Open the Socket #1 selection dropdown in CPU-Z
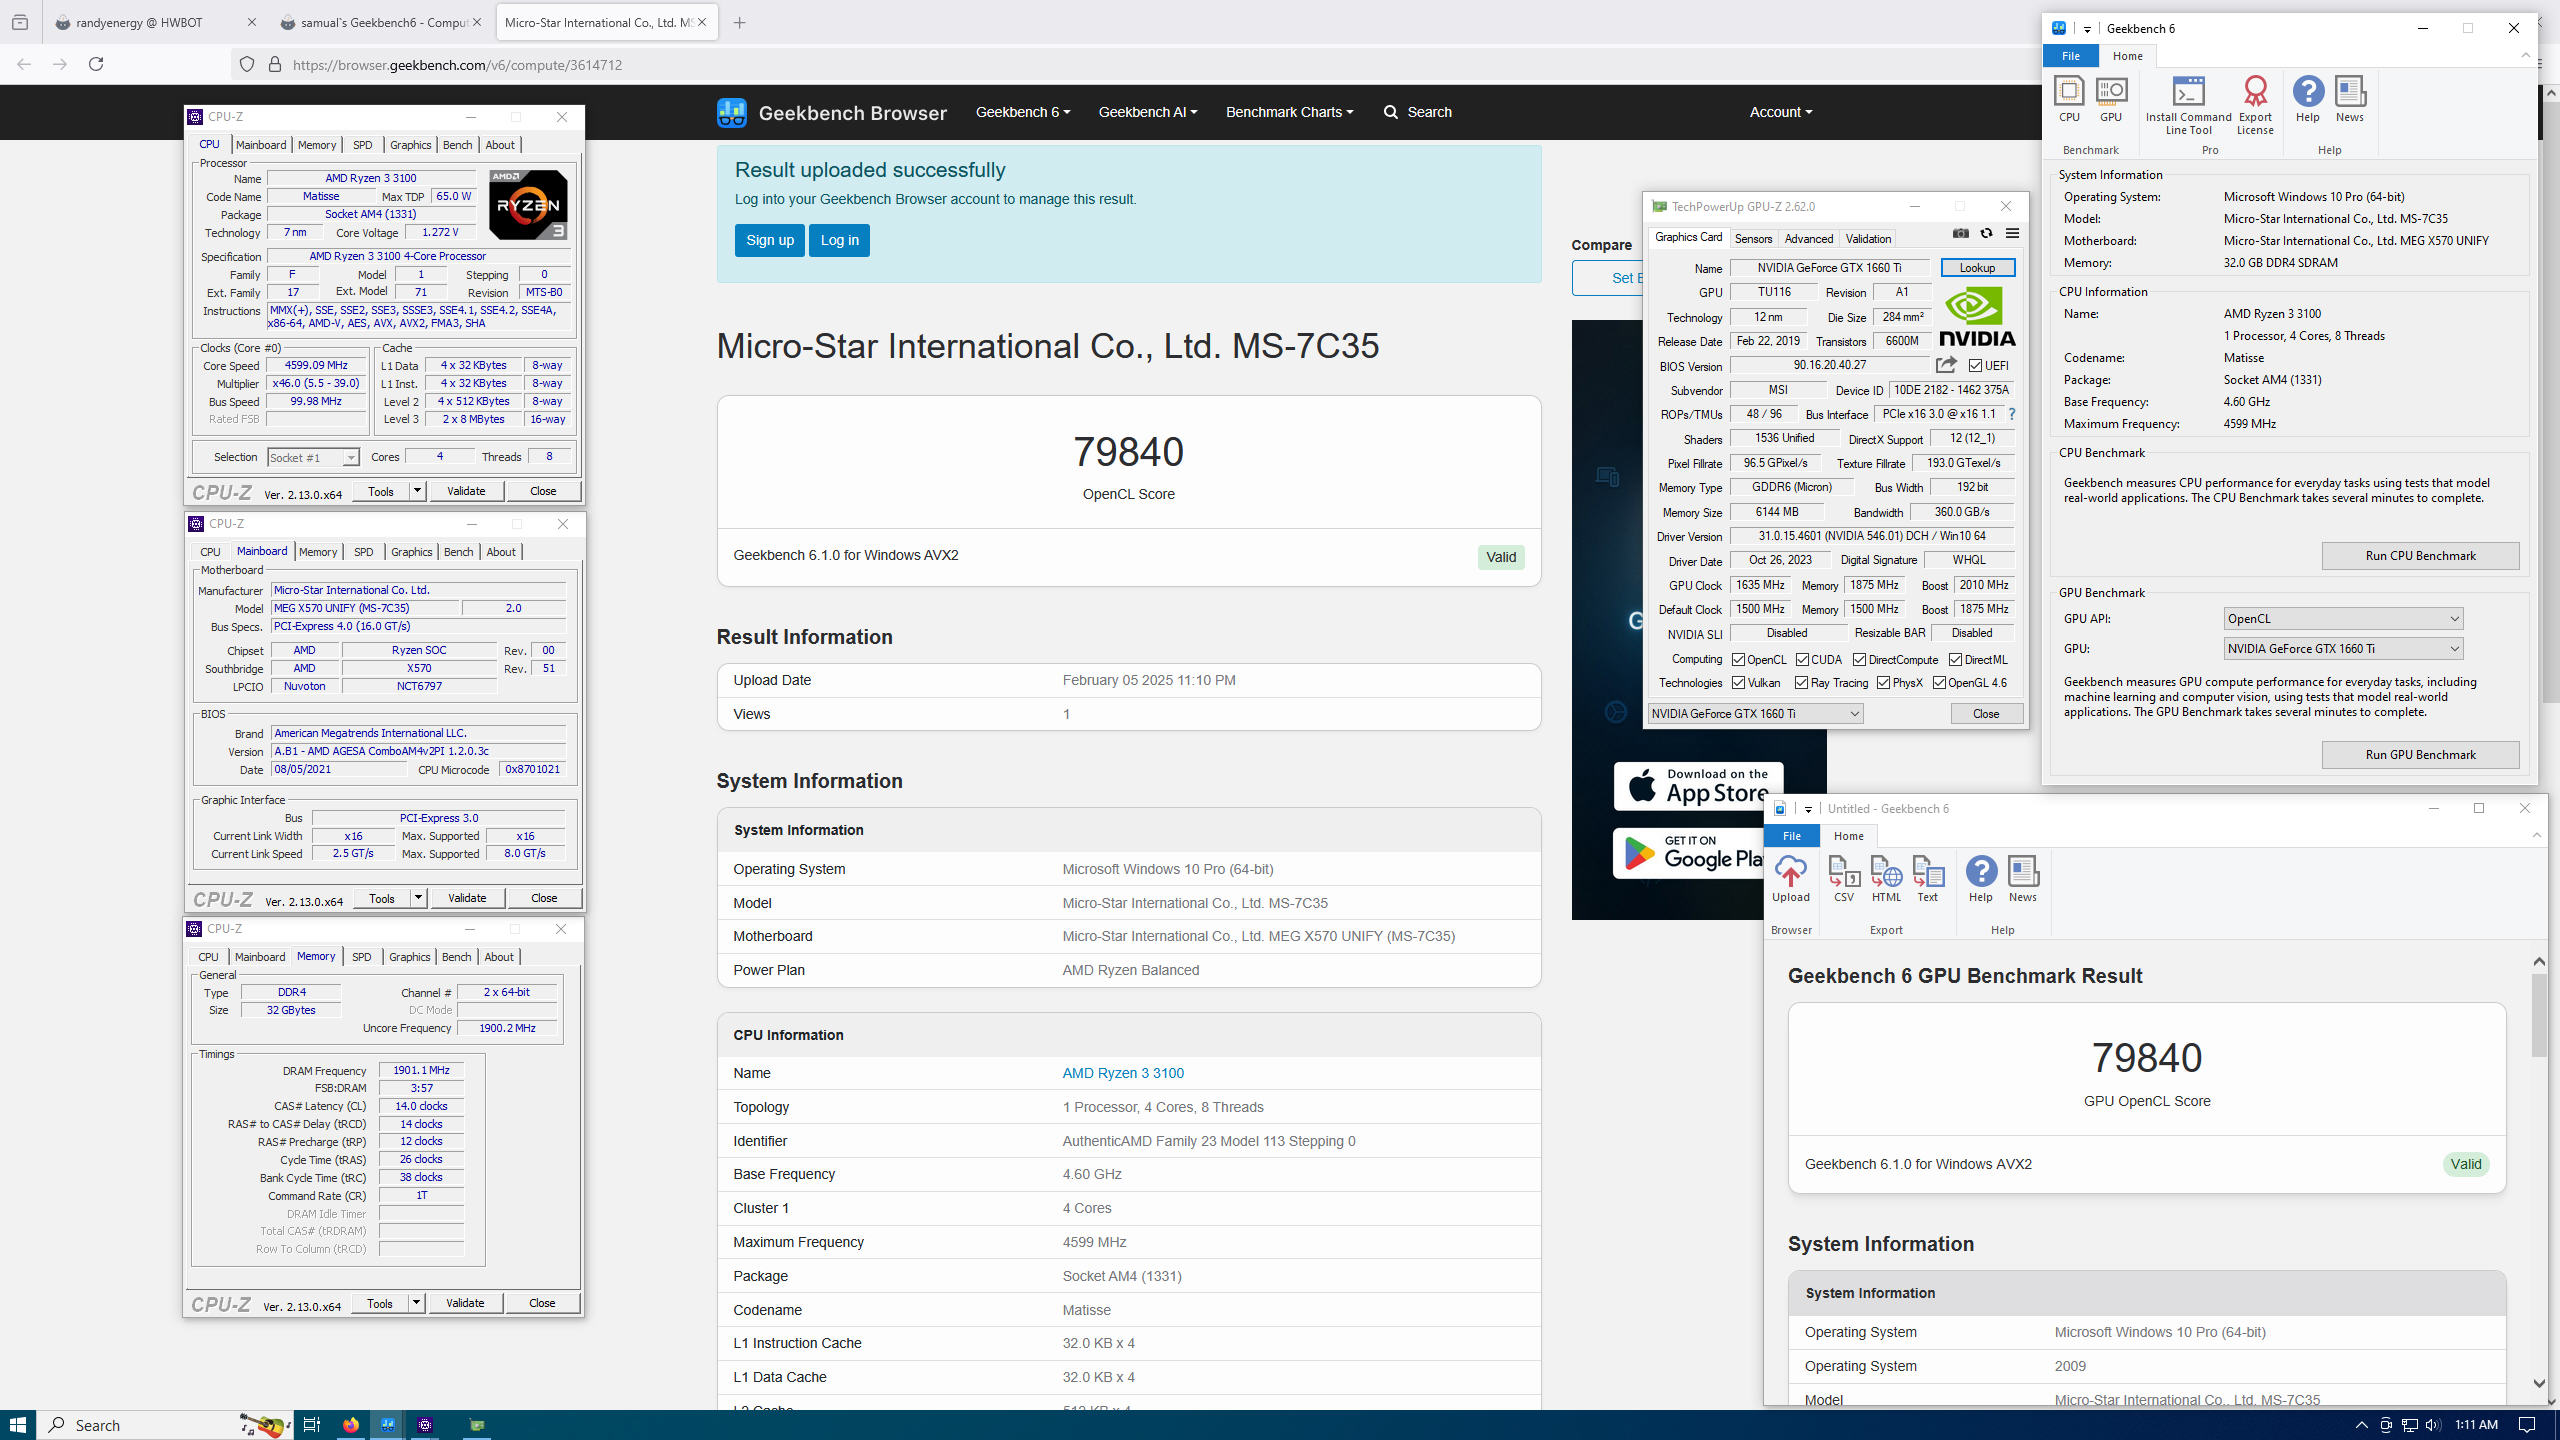Image resolution: width=2560 pixels, height=1440 pixels. click(313, 458)
